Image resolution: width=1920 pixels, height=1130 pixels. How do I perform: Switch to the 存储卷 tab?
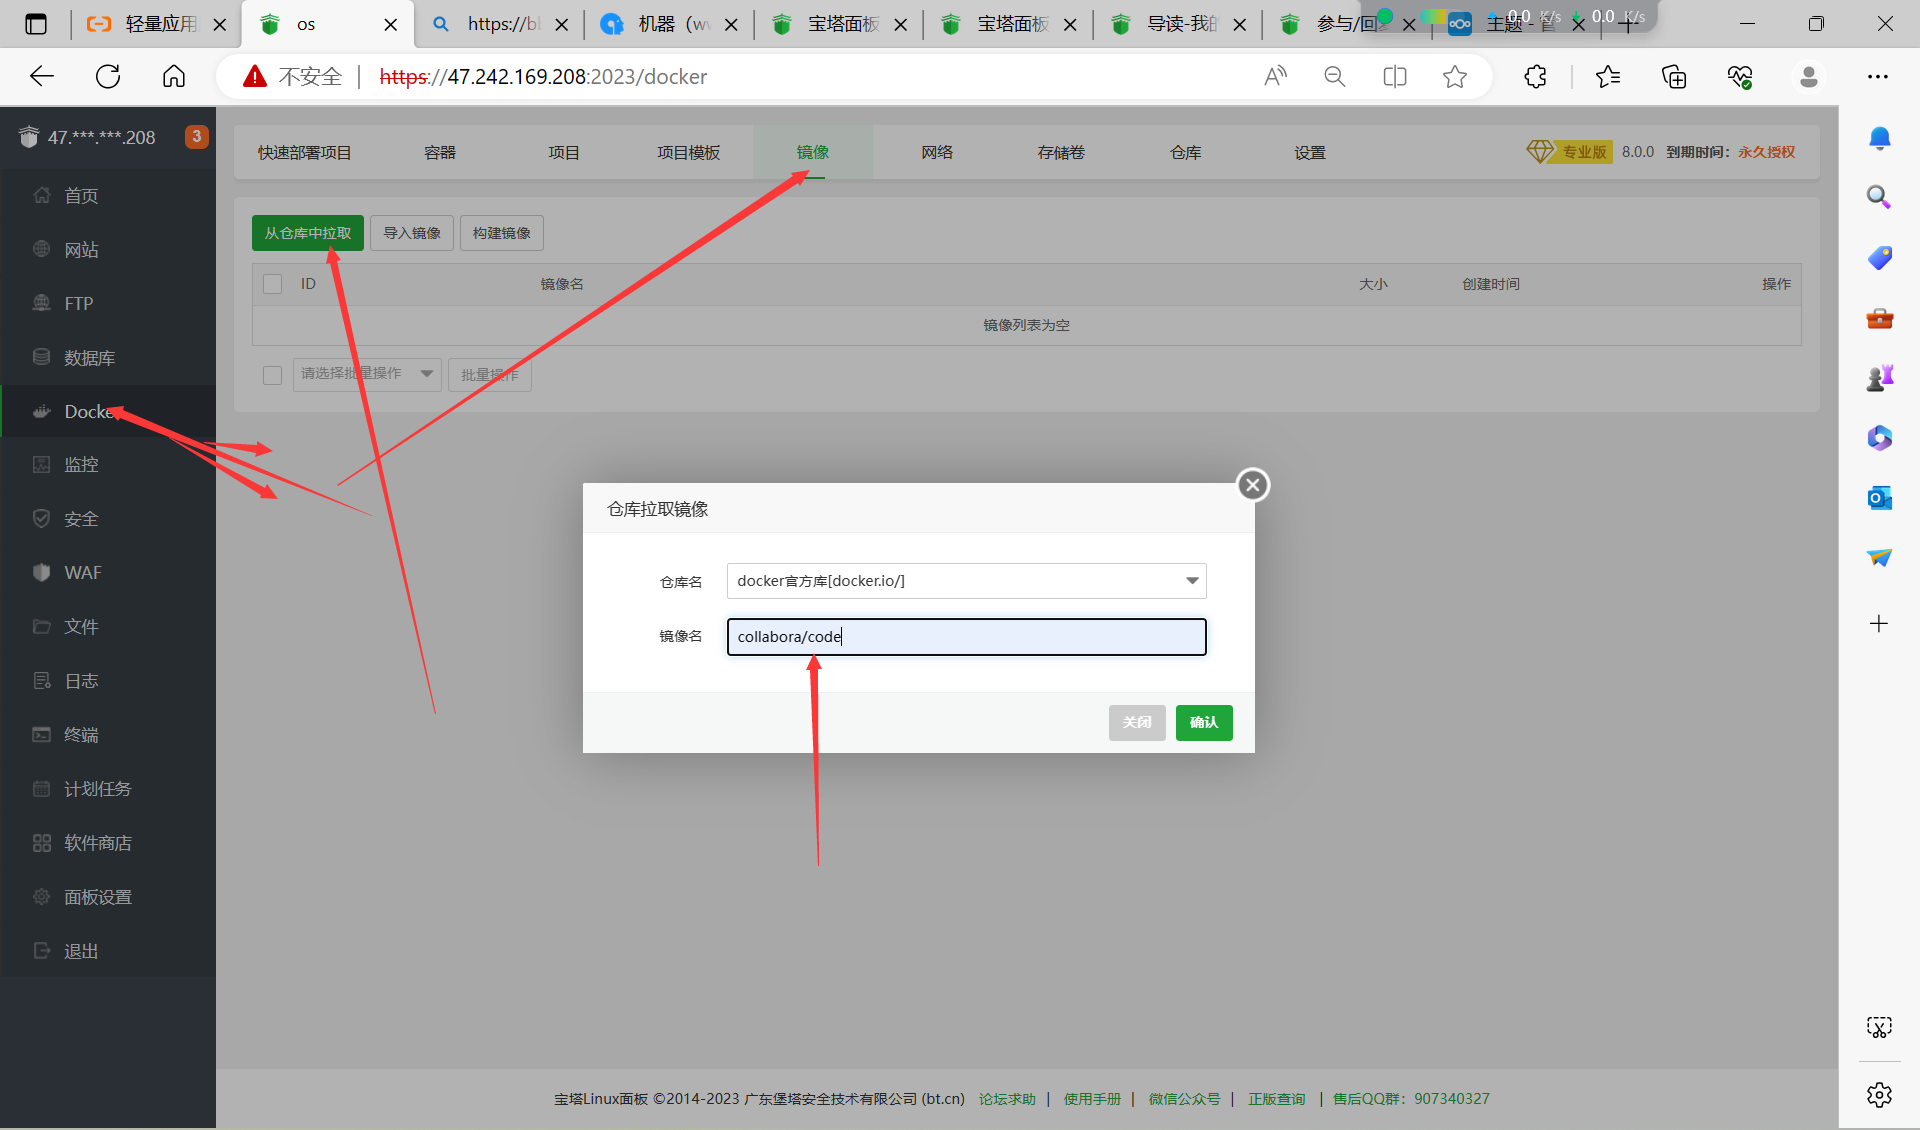(x=1061, y=152)
